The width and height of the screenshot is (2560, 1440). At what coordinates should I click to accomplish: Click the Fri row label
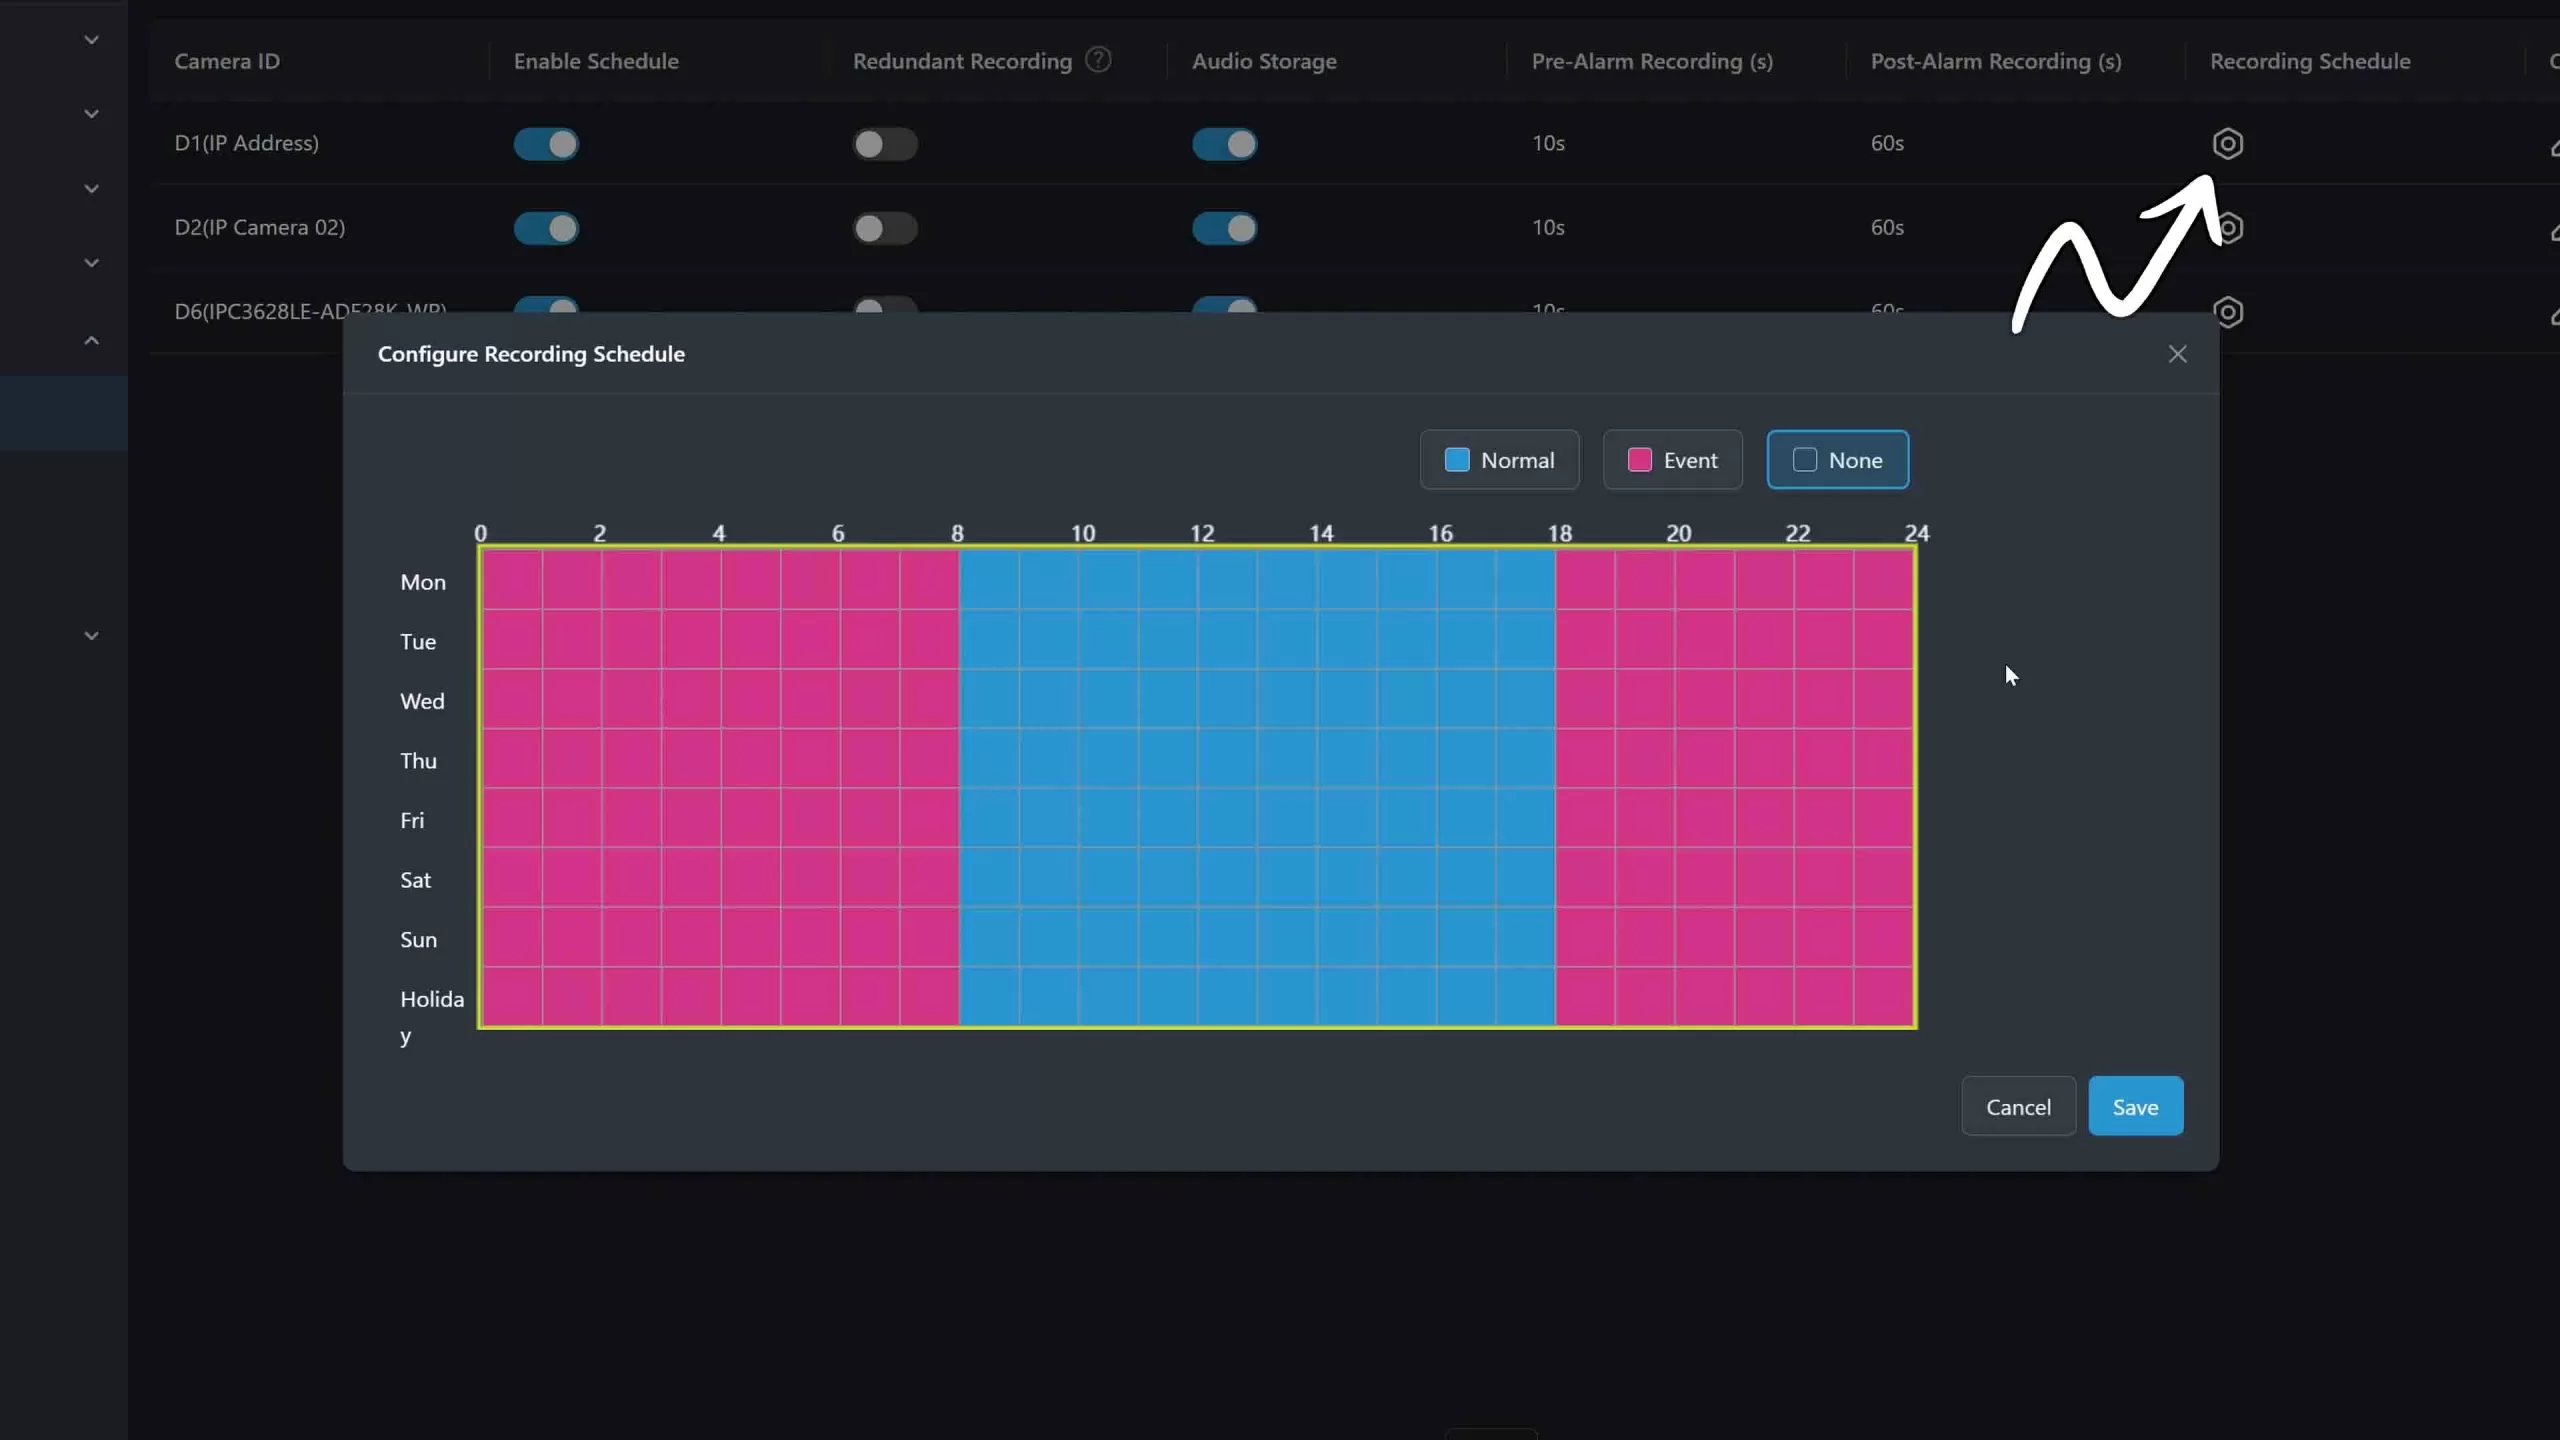click(x=412, y=820)
